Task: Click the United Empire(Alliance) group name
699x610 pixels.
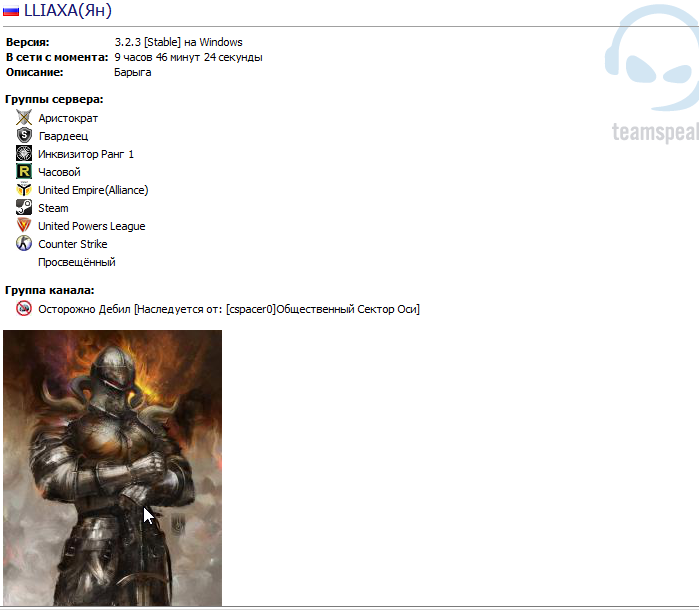Action: 93,190
